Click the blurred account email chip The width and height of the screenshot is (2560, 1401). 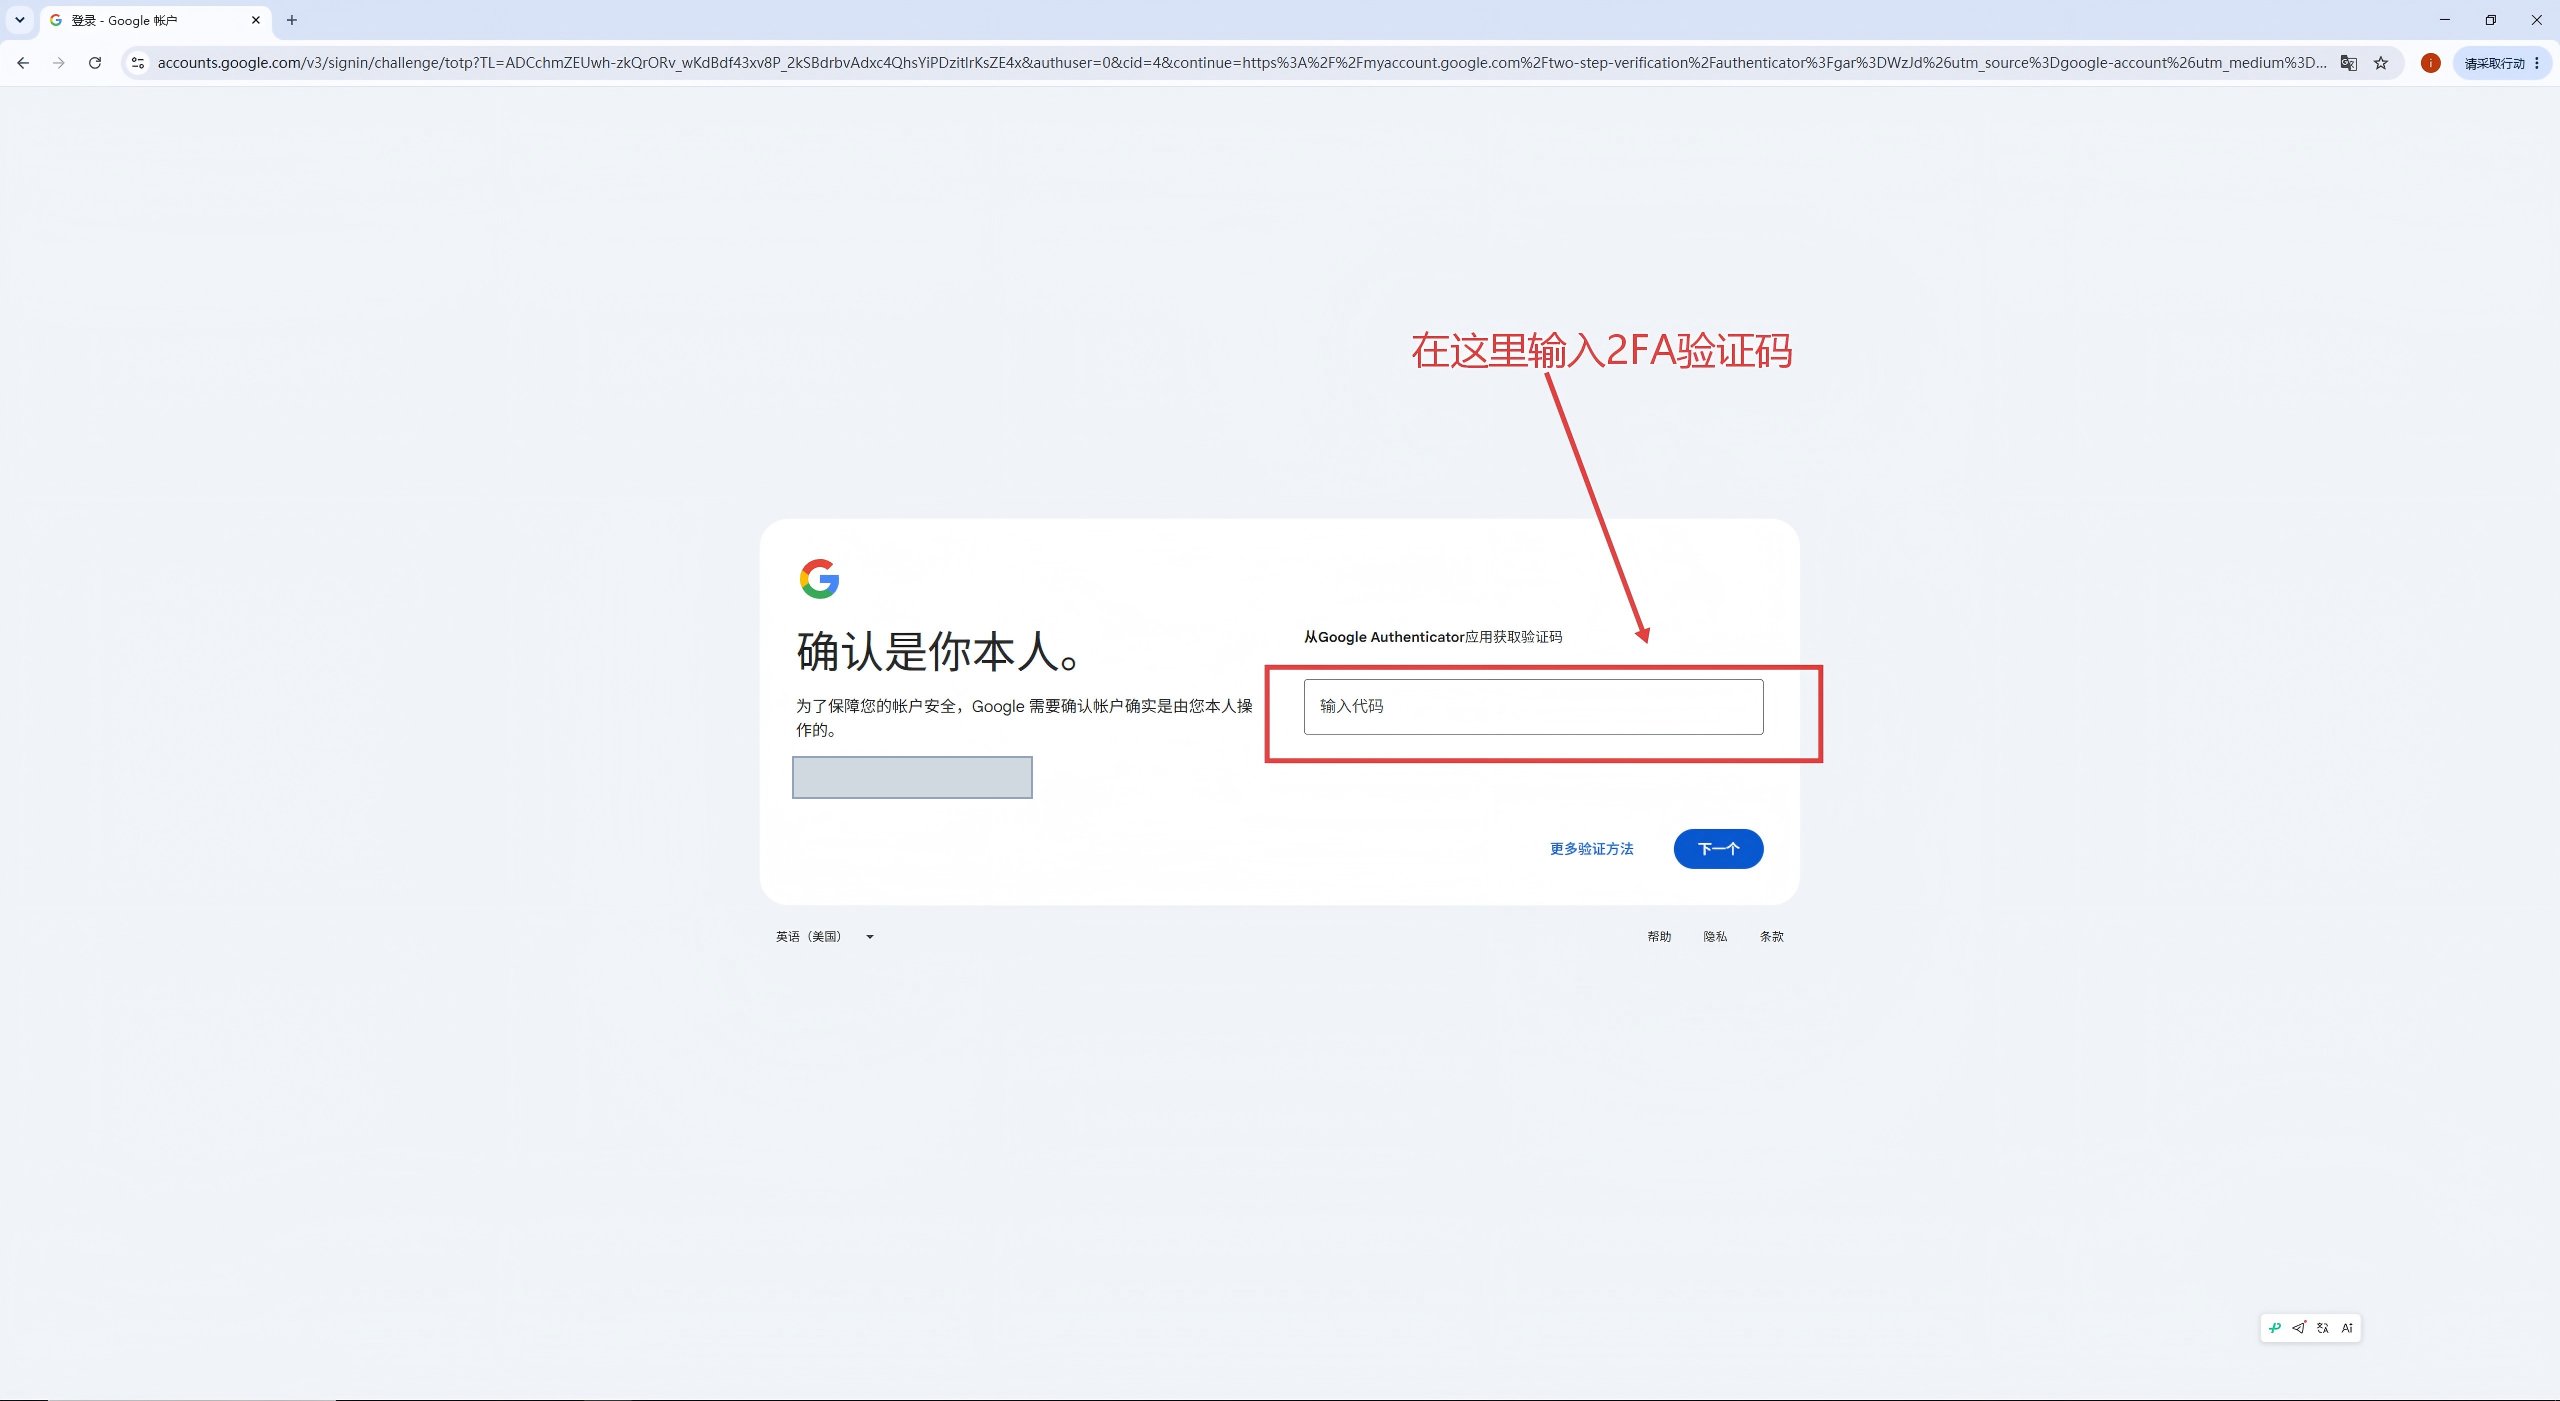pyautogui.click(x=912, y=777)
